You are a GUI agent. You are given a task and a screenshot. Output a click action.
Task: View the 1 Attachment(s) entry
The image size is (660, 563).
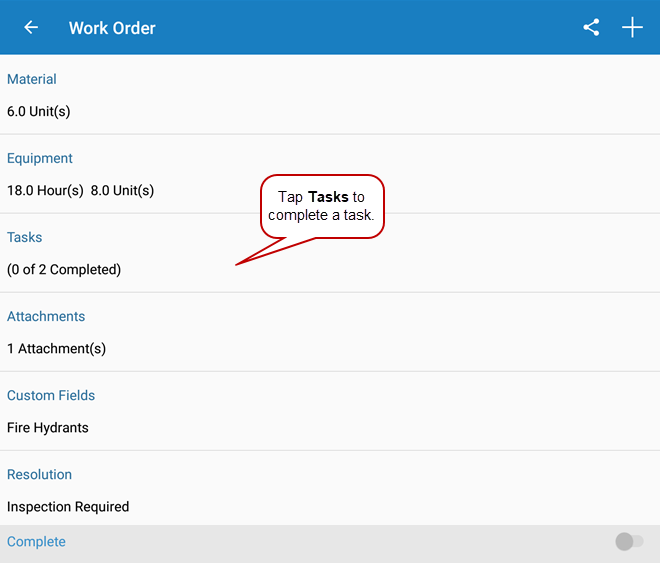click(x=56, y=348)
